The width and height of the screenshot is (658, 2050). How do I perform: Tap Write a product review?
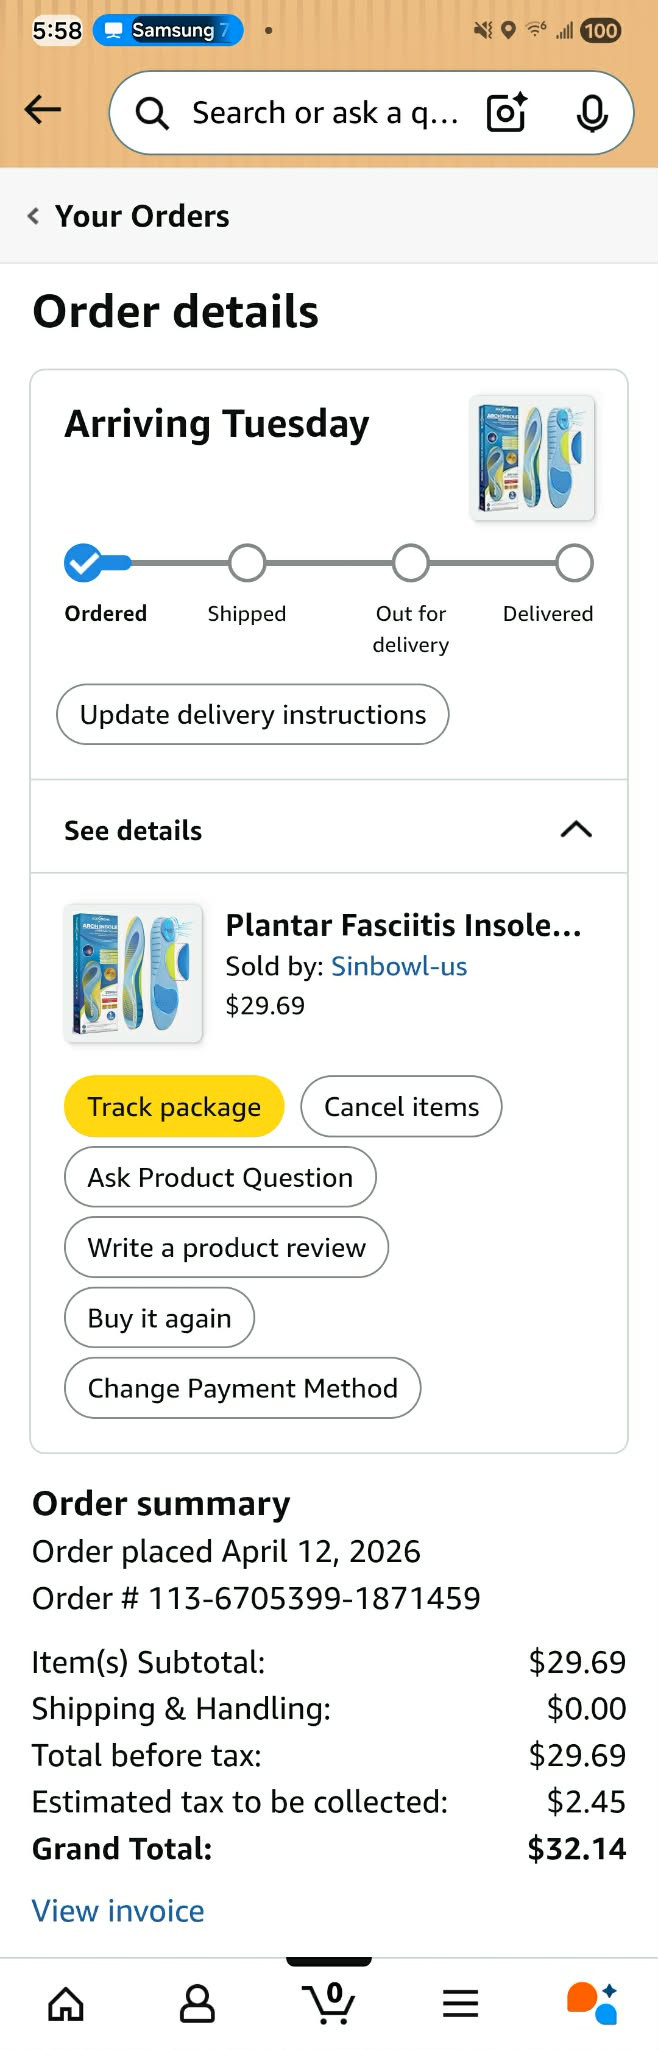226,1247
